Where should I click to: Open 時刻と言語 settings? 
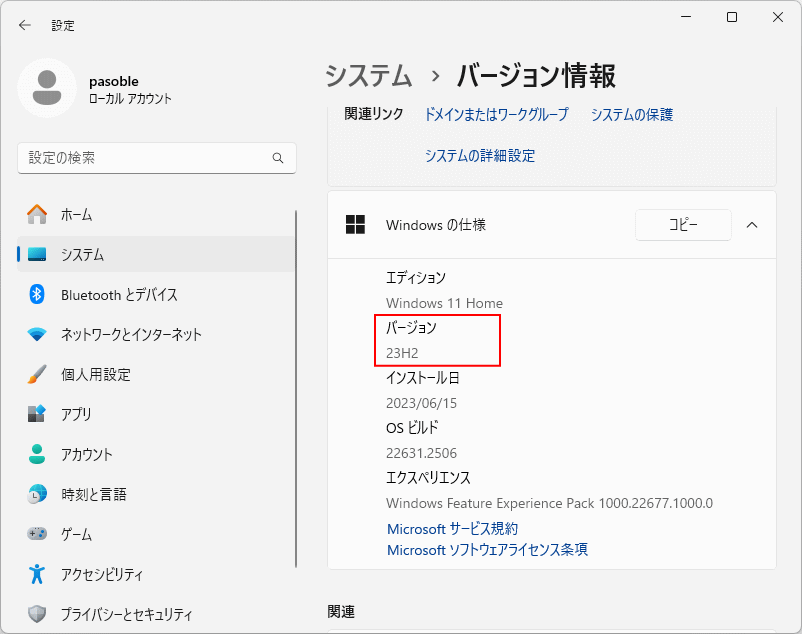coord(156,494)
